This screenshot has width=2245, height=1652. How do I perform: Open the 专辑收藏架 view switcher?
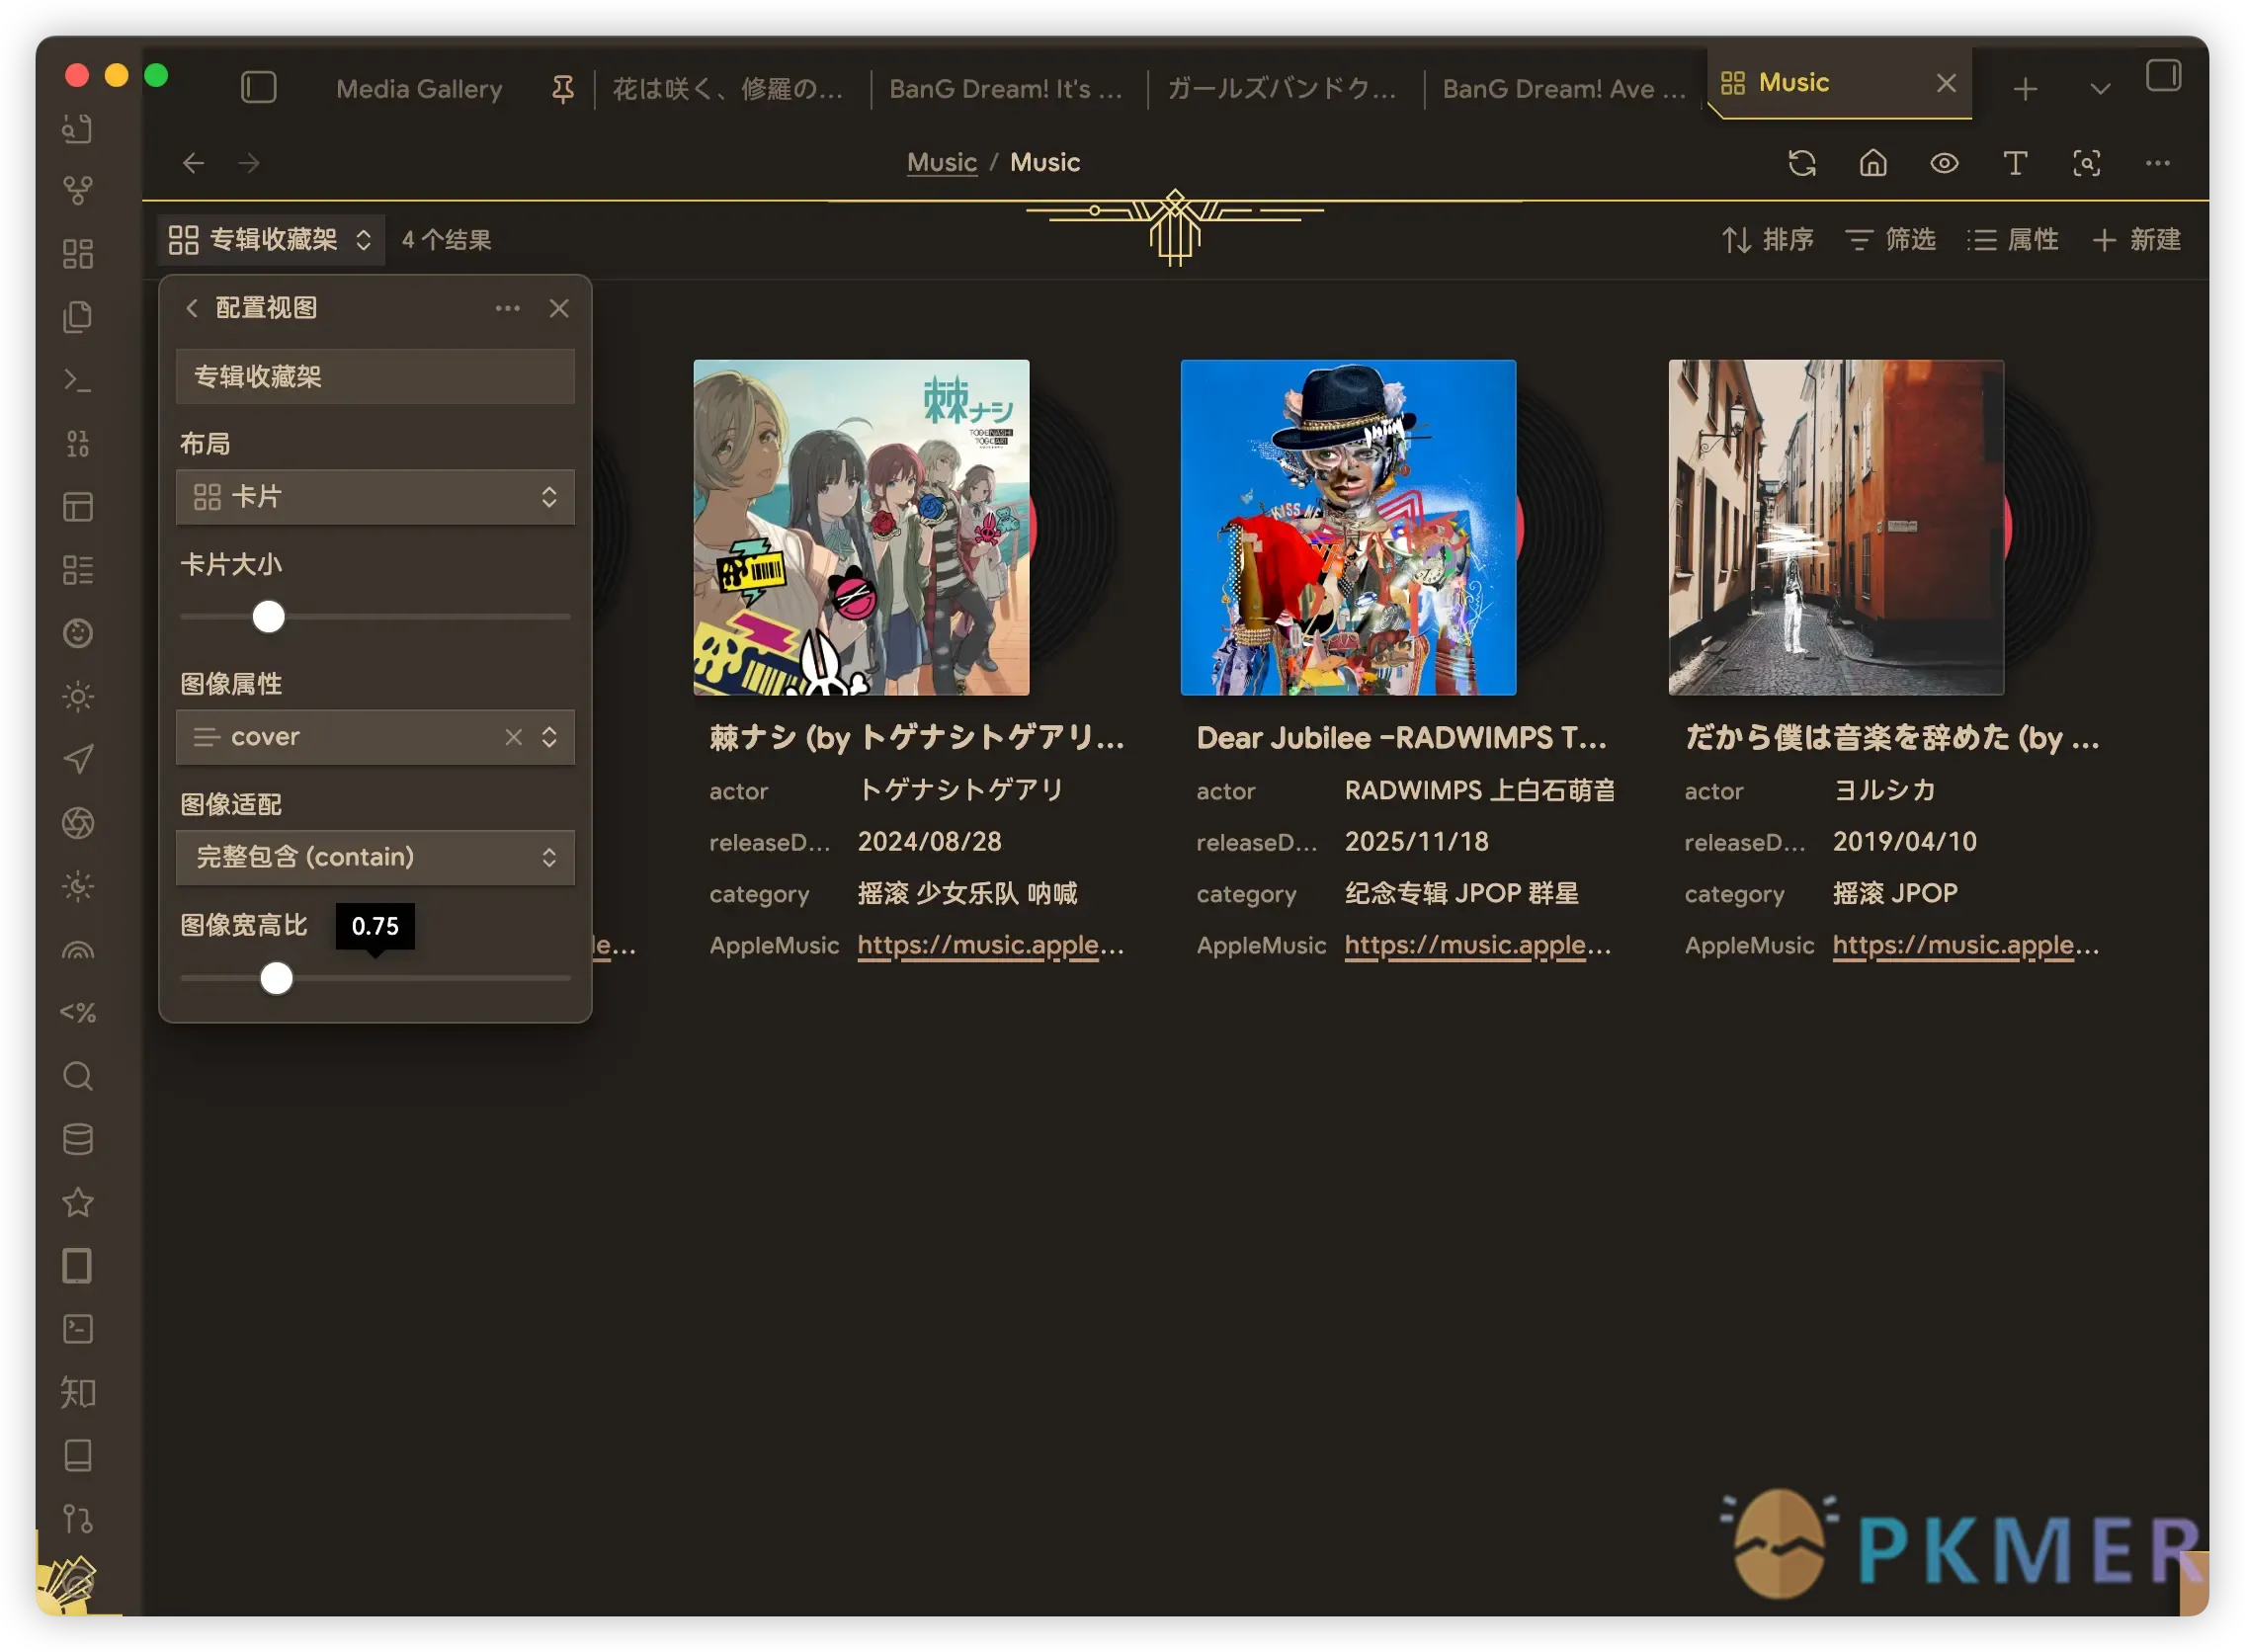[270, 240]
